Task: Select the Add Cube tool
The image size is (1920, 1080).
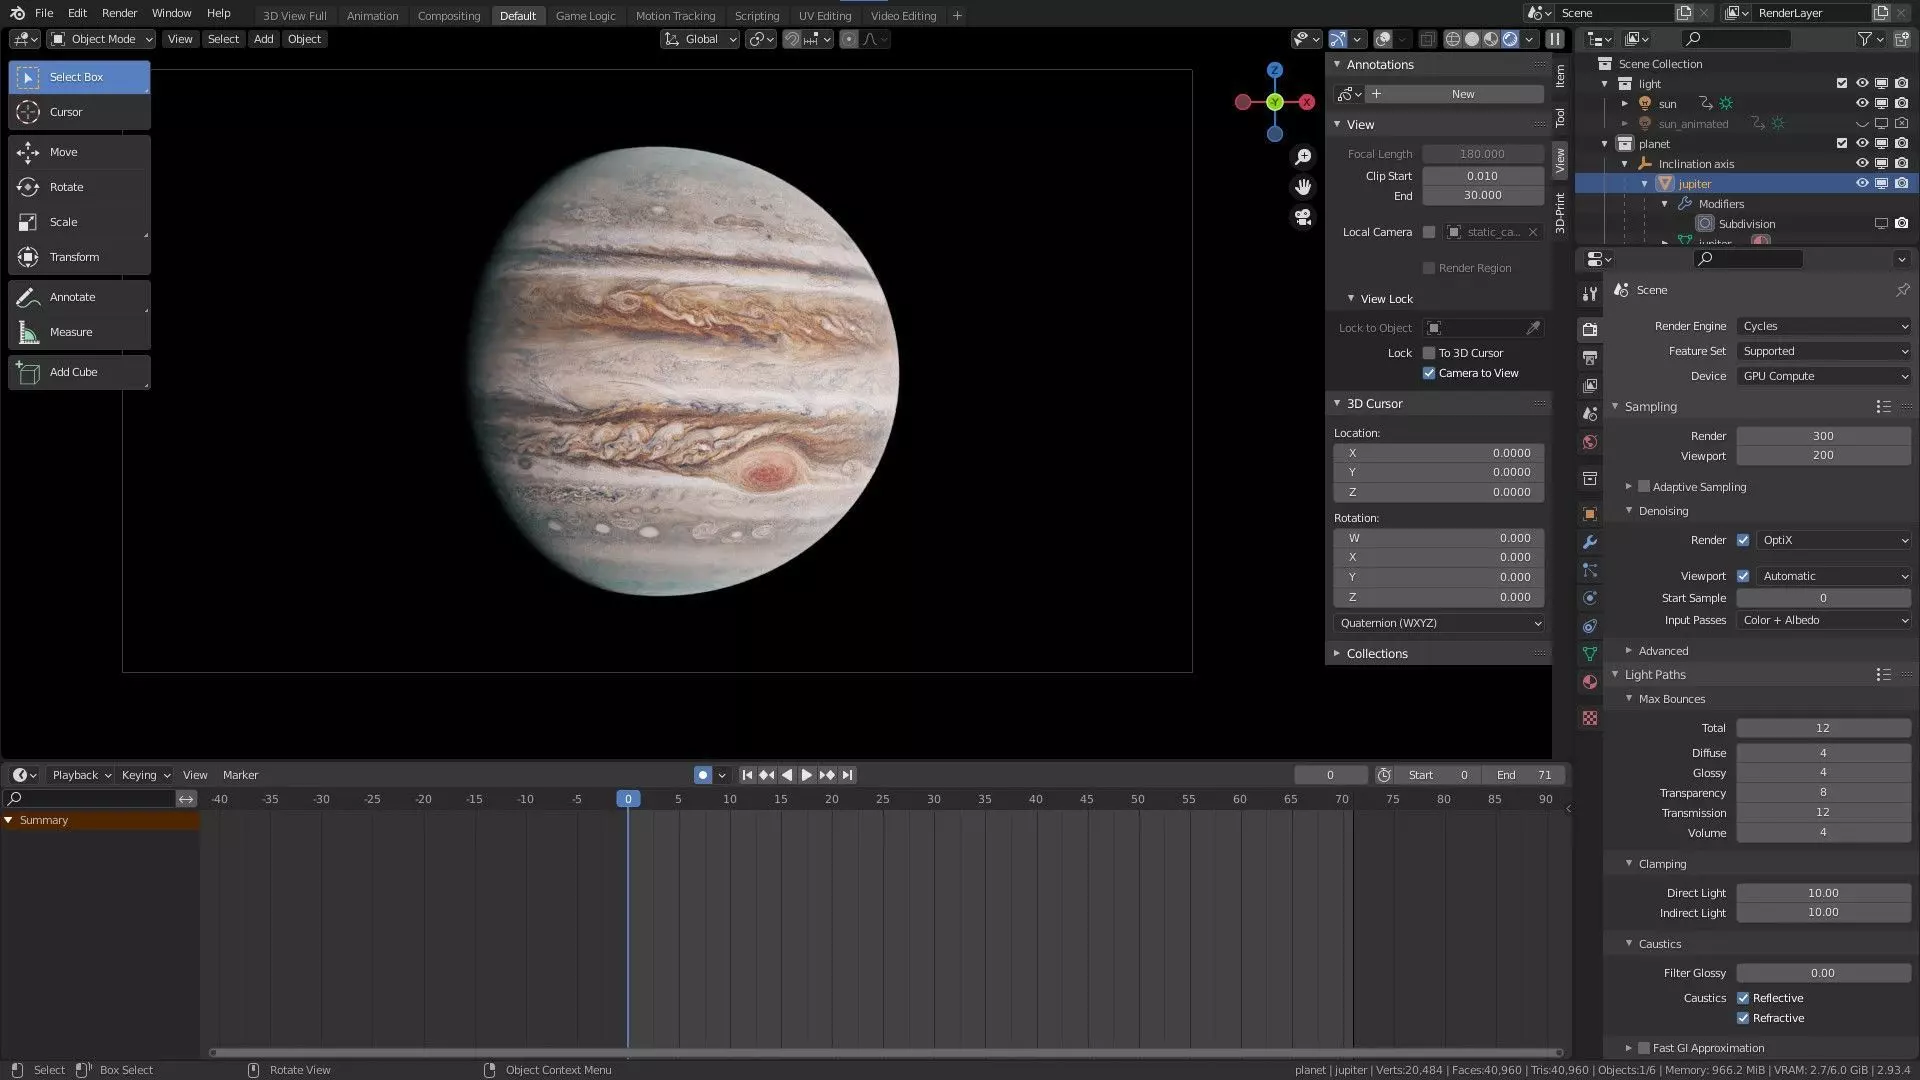Action: 79,372
